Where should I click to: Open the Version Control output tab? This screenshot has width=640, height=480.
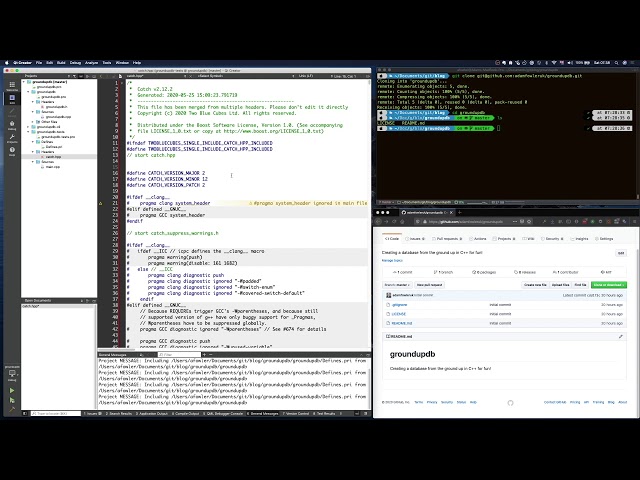click(296, 413)
